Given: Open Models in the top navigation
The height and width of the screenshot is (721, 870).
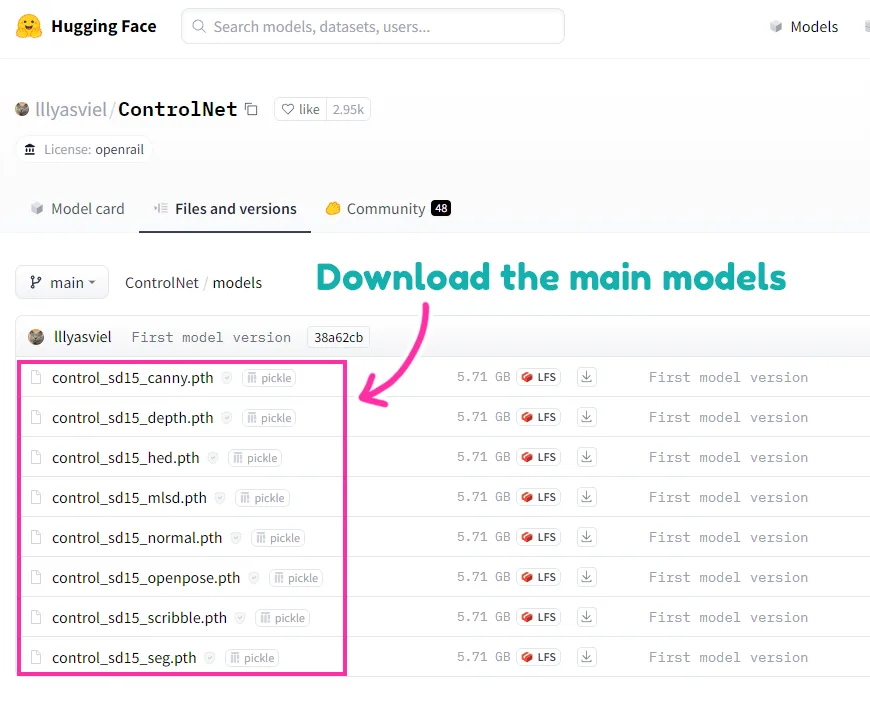Looking at the screenshot, I should pos(804,27).
